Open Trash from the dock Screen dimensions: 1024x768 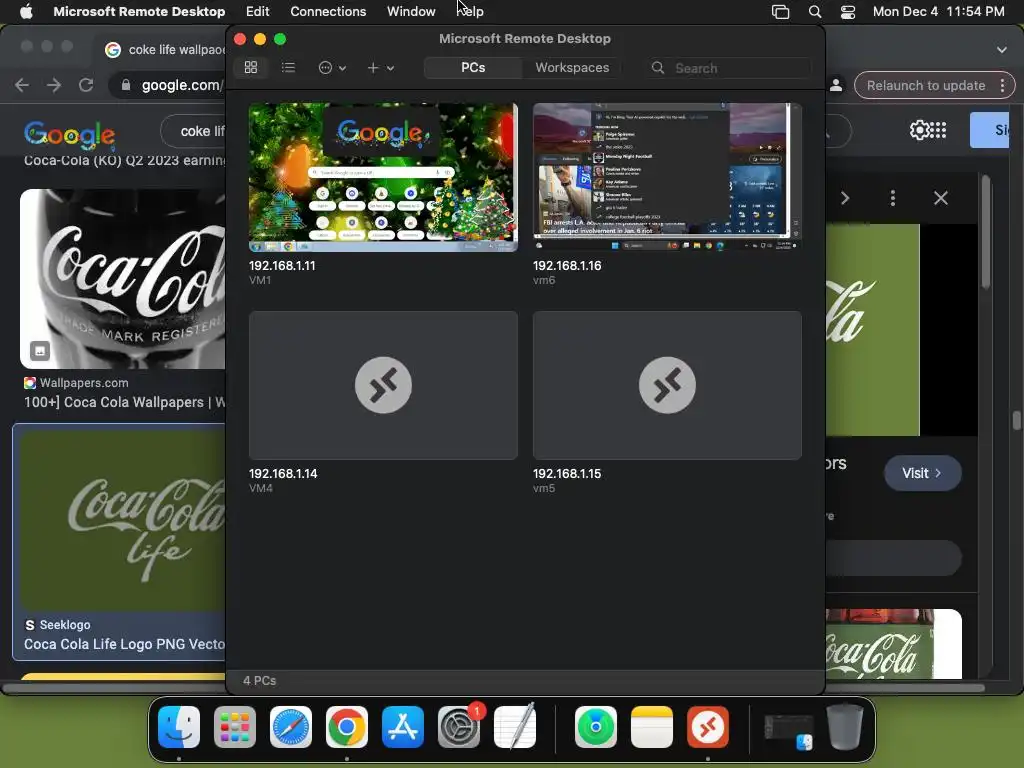(845, 727)
